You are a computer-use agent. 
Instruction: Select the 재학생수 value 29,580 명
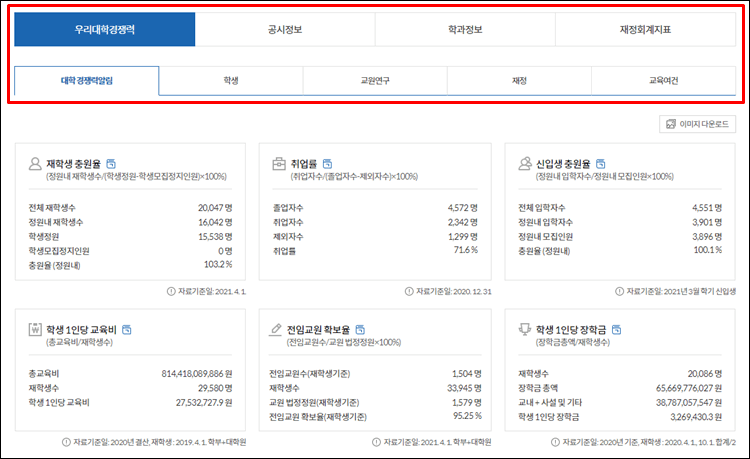(215, 388)
